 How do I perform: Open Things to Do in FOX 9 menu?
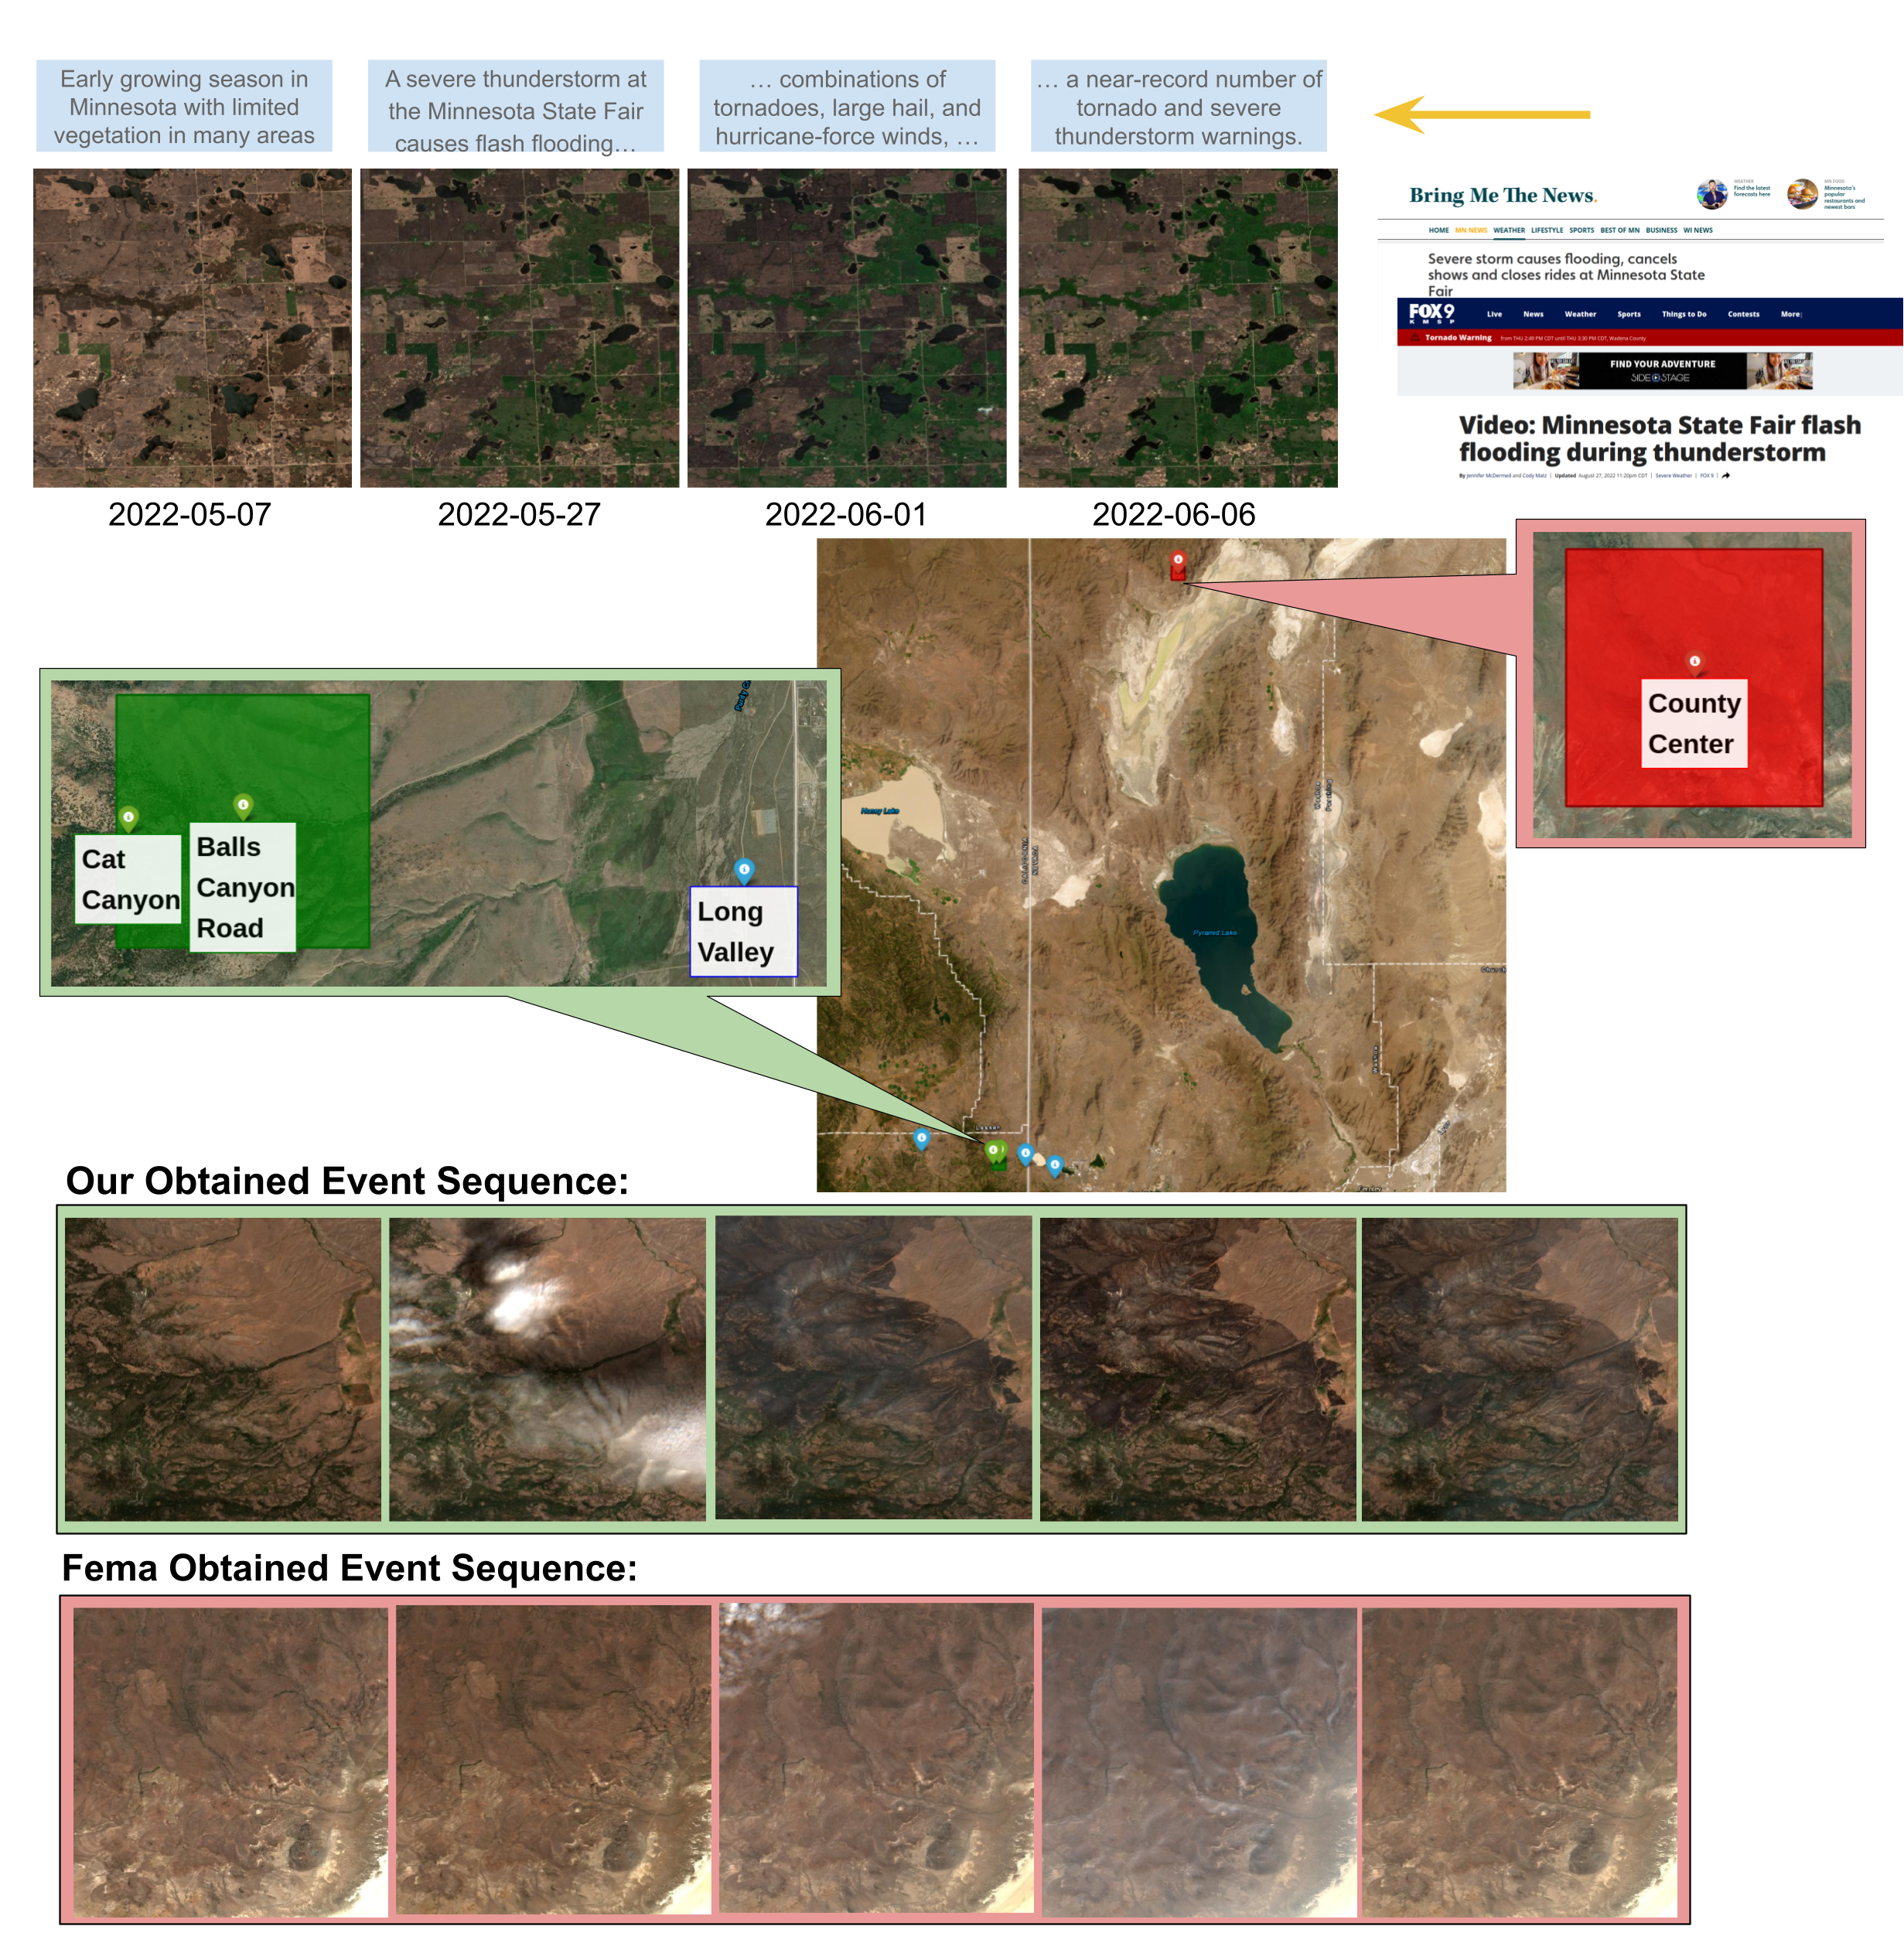coord(1684,314)
